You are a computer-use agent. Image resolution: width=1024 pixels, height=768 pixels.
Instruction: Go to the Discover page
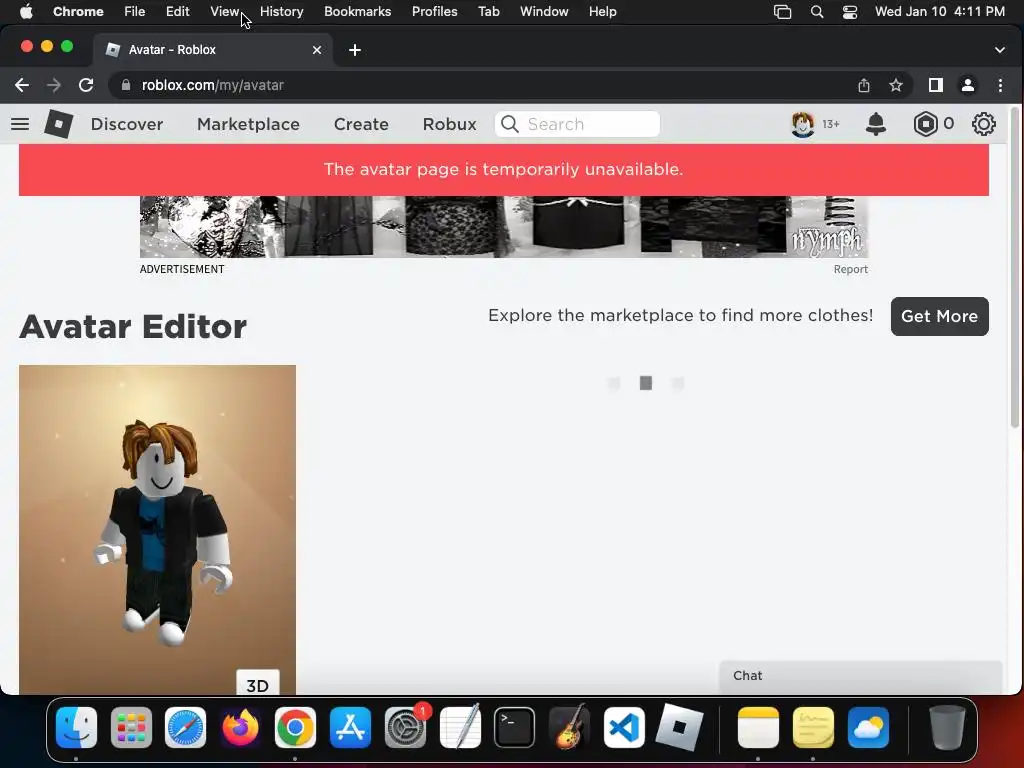click(127, 124)
